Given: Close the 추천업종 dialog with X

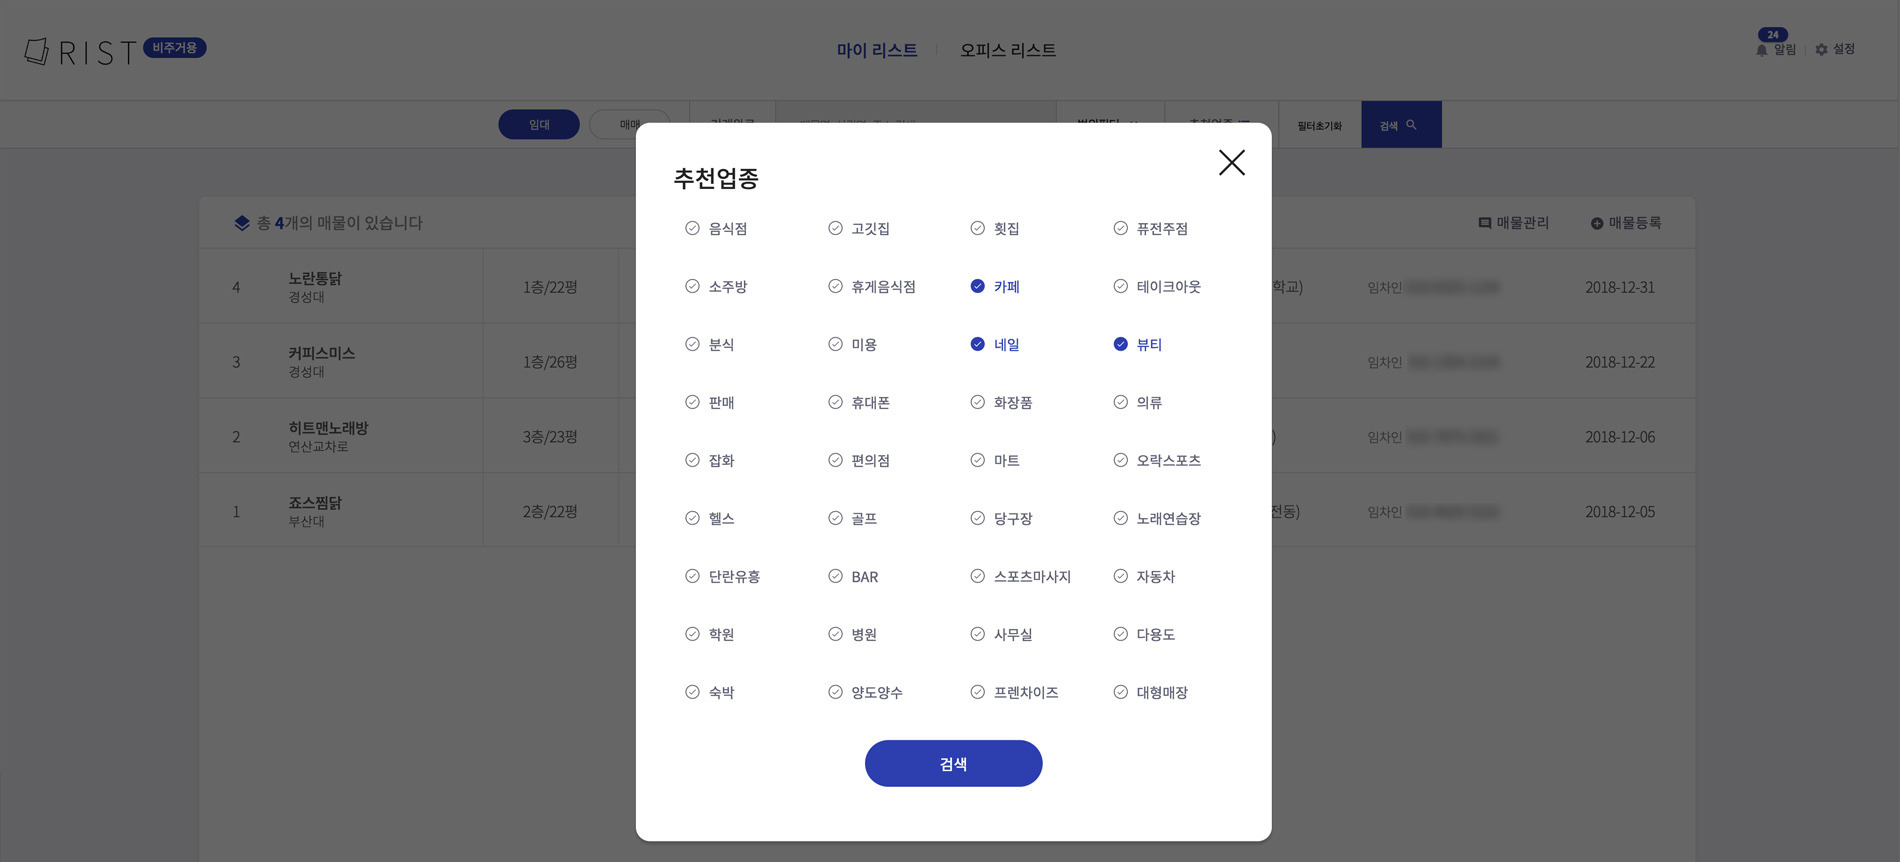Looking at the screenshot, I should [1231, 163].
